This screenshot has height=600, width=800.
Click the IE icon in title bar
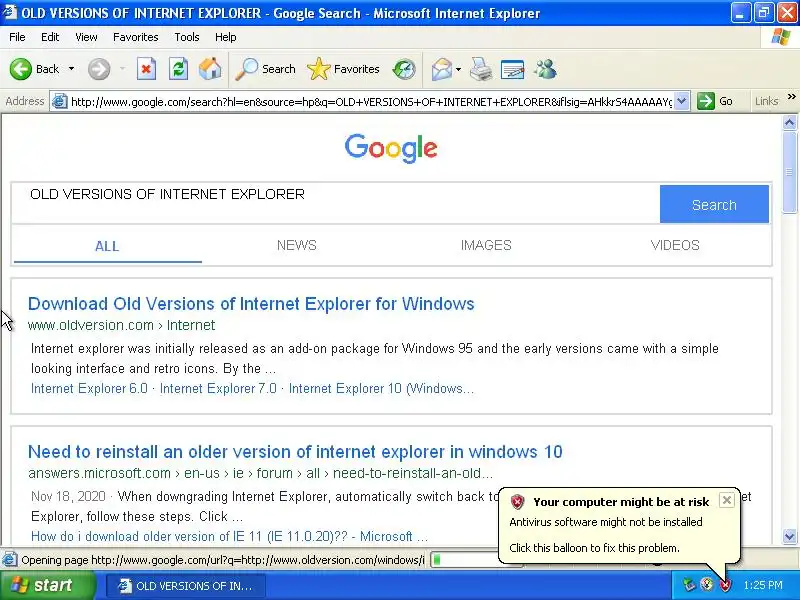(9, 12)
